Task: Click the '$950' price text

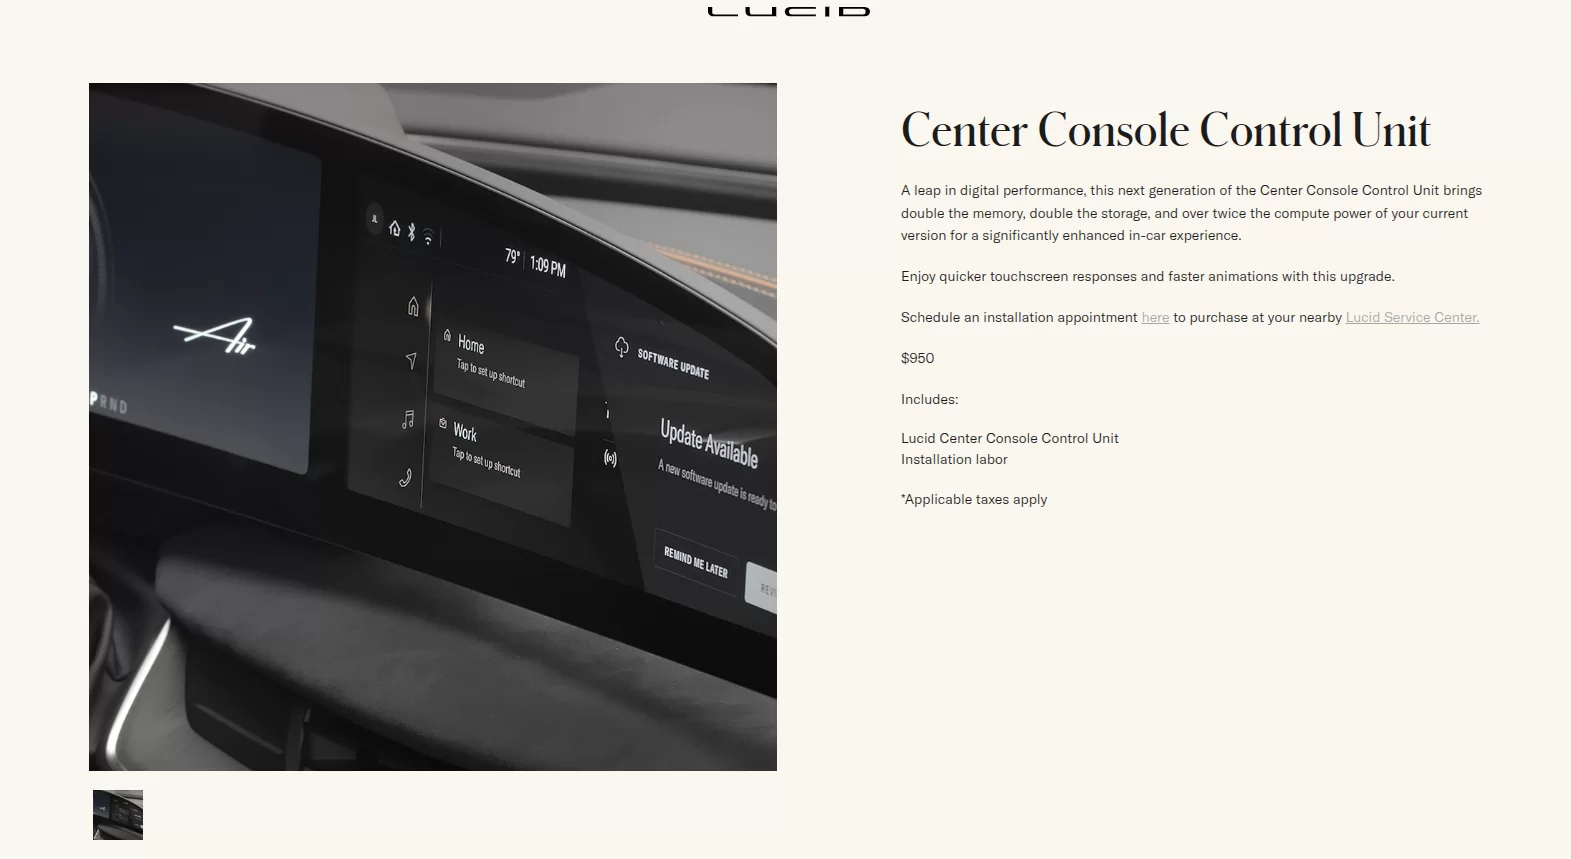Action: pyautogui.click(x=917, y=358)
